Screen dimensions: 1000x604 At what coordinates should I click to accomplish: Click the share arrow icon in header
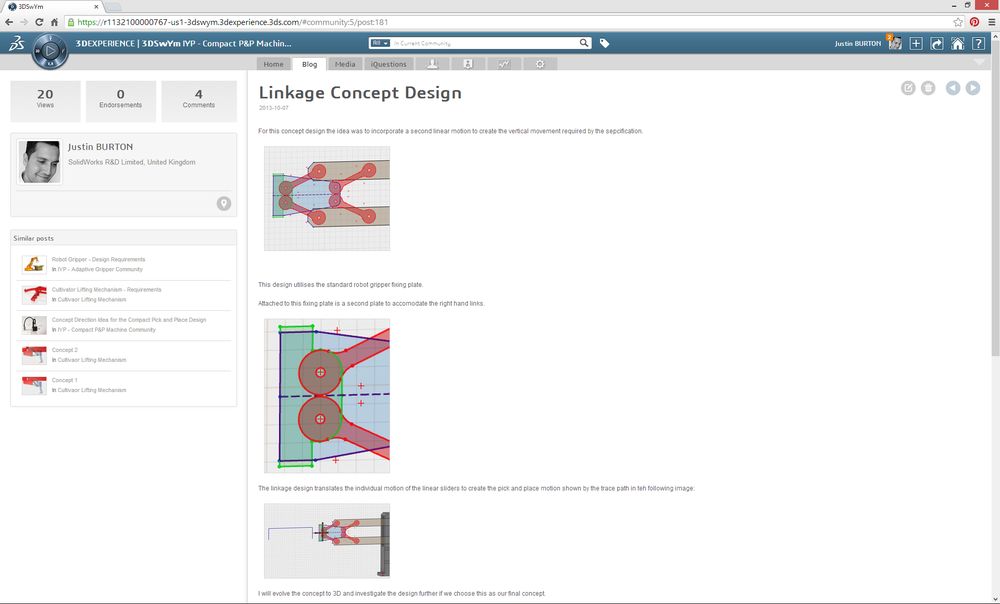pos(937,44)
